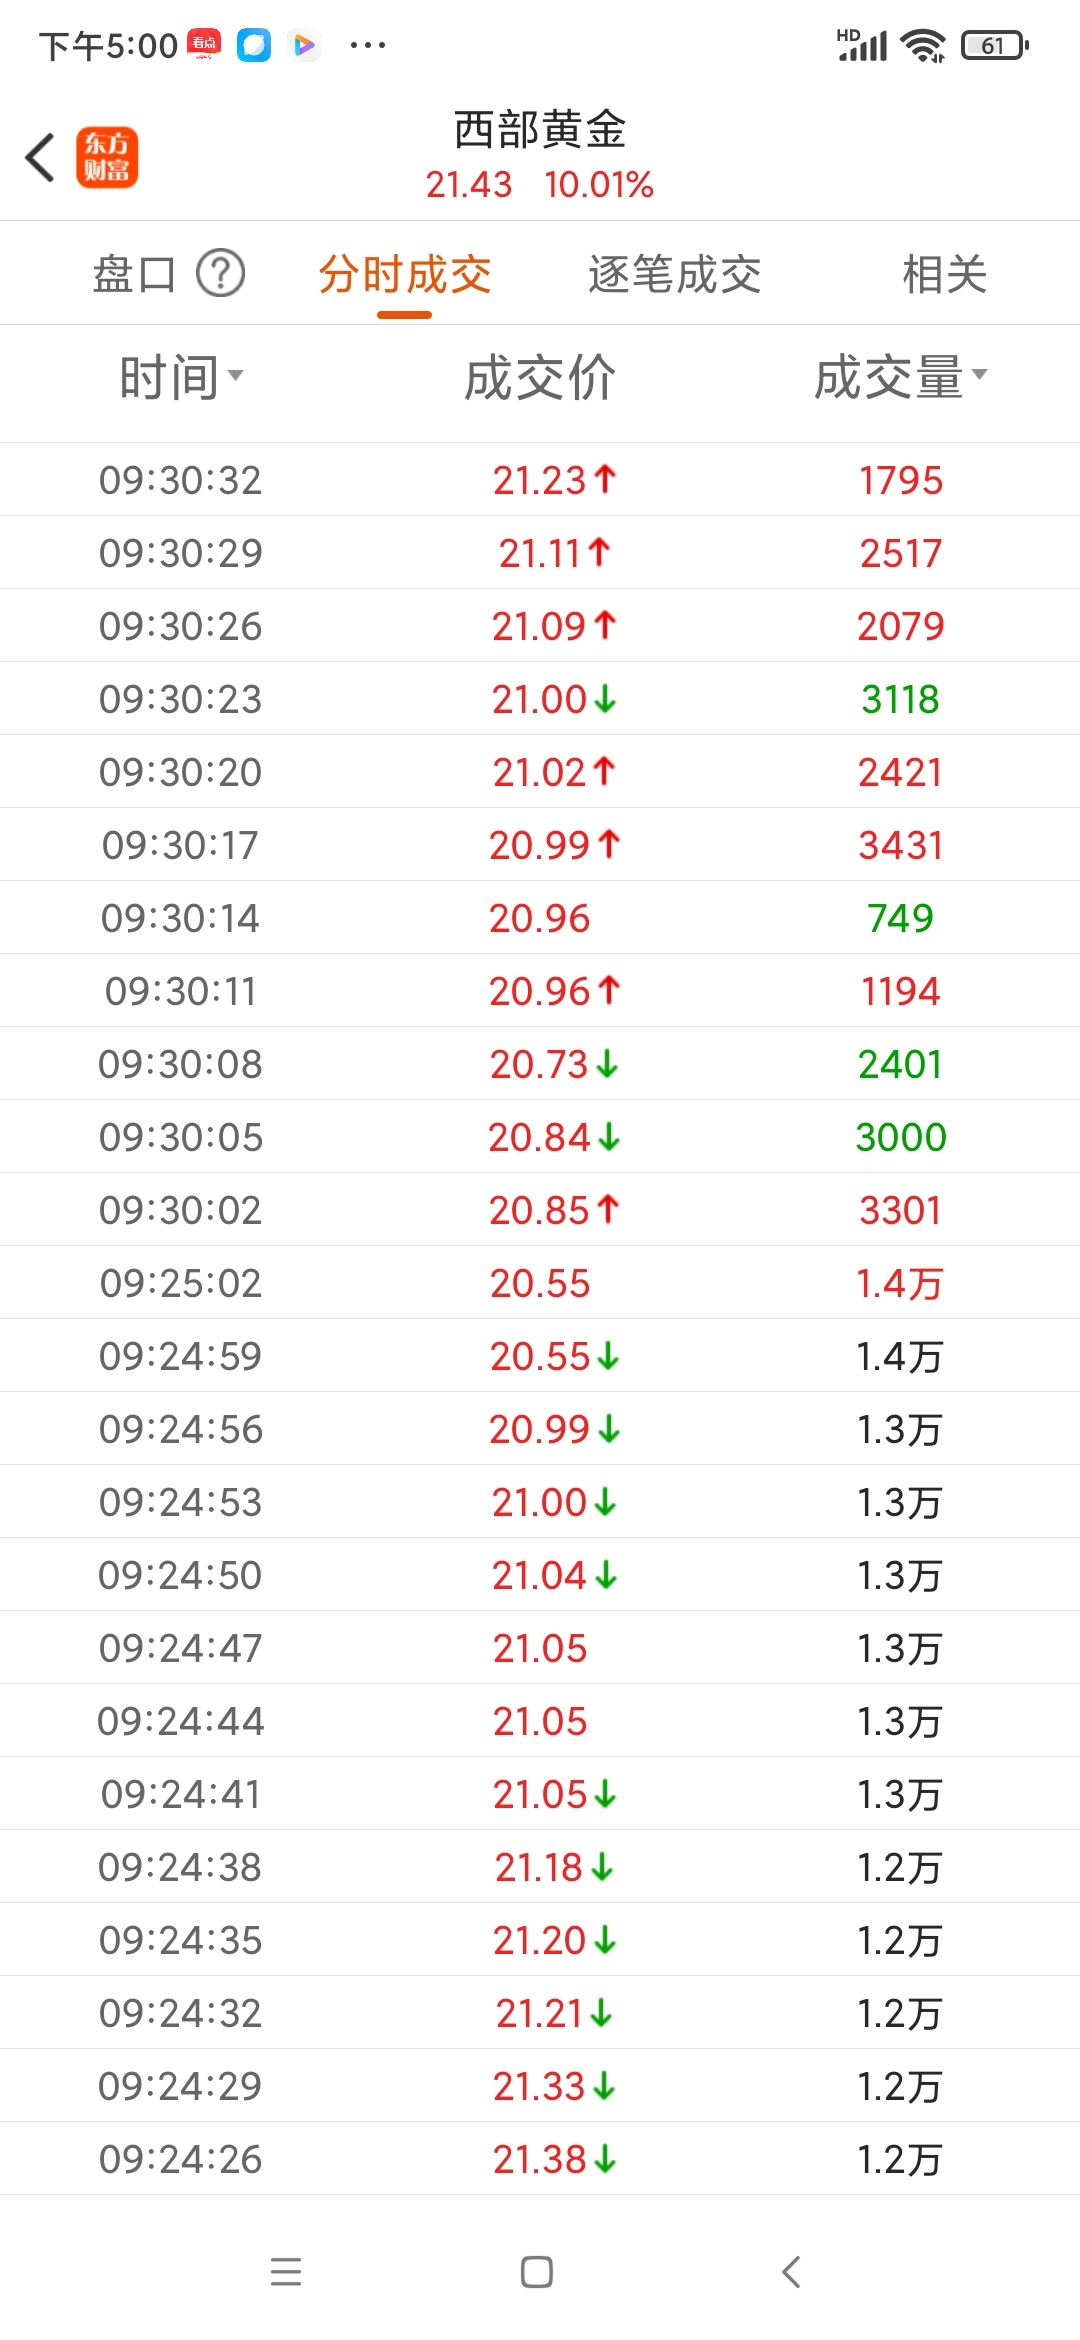Tap the 成交价 column header
1080x2340 pixels.
pos(540,378)
